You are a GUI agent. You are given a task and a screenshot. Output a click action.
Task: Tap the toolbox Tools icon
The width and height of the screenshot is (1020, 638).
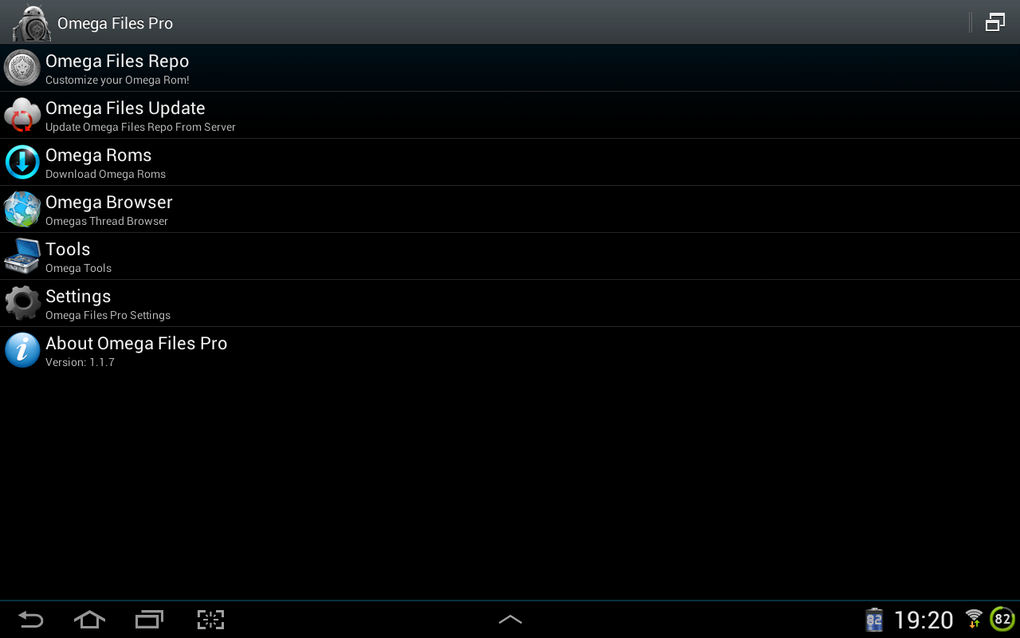pos(22,256)
